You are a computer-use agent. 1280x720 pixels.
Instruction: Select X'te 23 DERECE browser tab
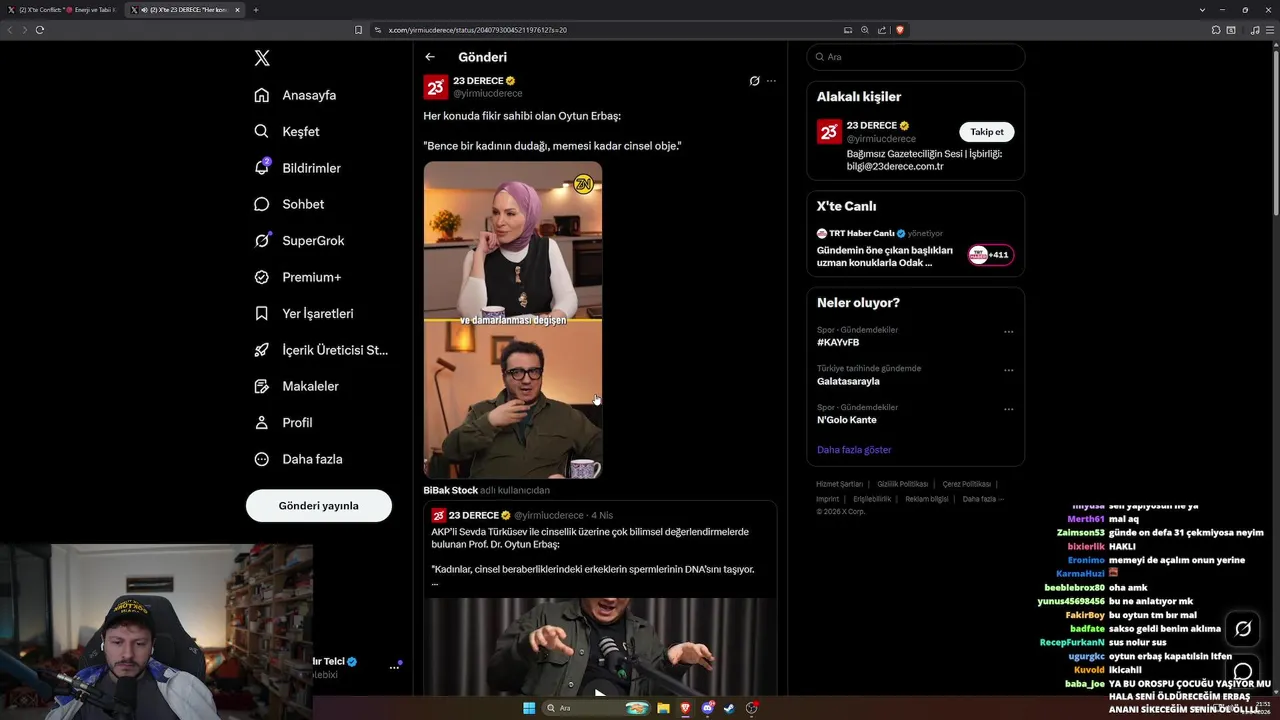(x=185, y=10)
